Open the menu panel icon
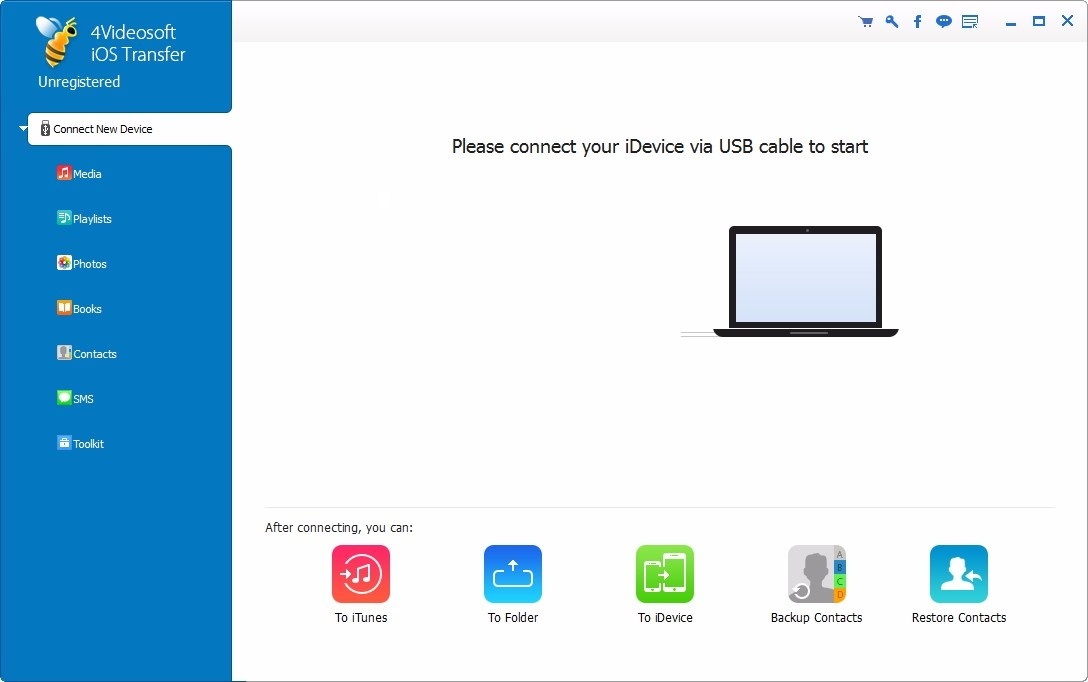Image resolution: width=1088 pixels, height=682 pixels. (x=969, y=20)
